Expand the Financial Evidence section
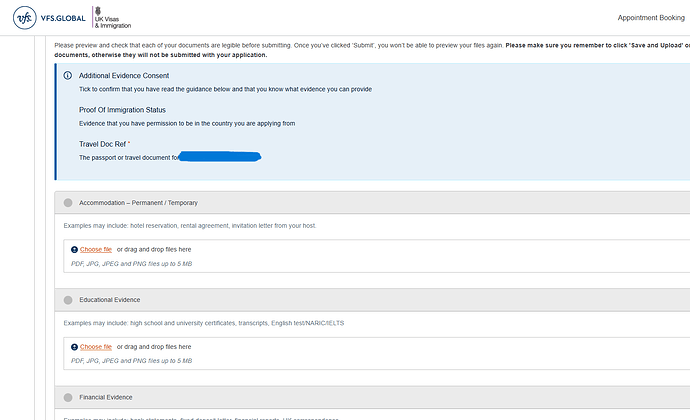The width and height of the screenshot is (690, 420). coord(106,397)
